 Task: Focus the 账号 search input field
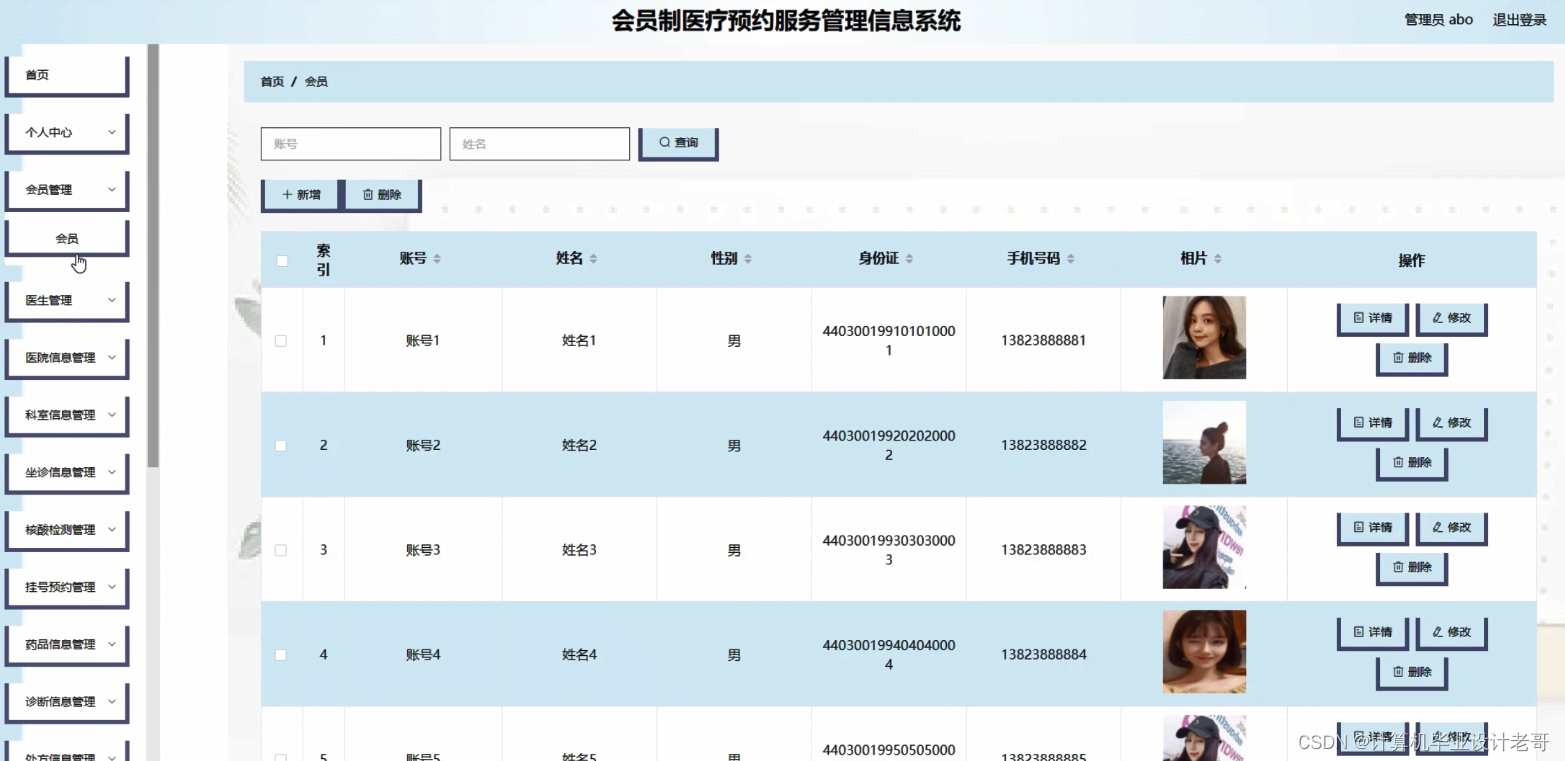pyautogui.click(x=351, y=144)
